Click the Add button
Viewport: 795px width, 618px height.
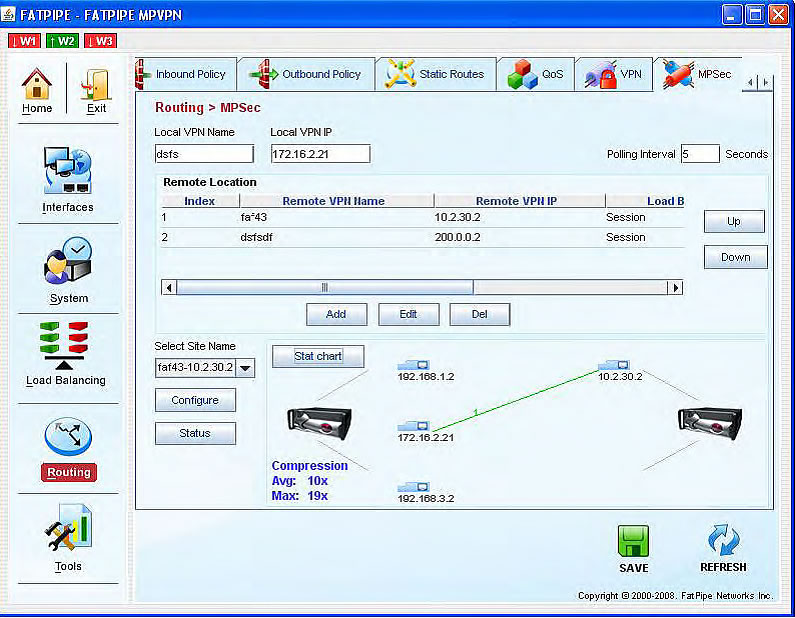[x=336, y=314]
